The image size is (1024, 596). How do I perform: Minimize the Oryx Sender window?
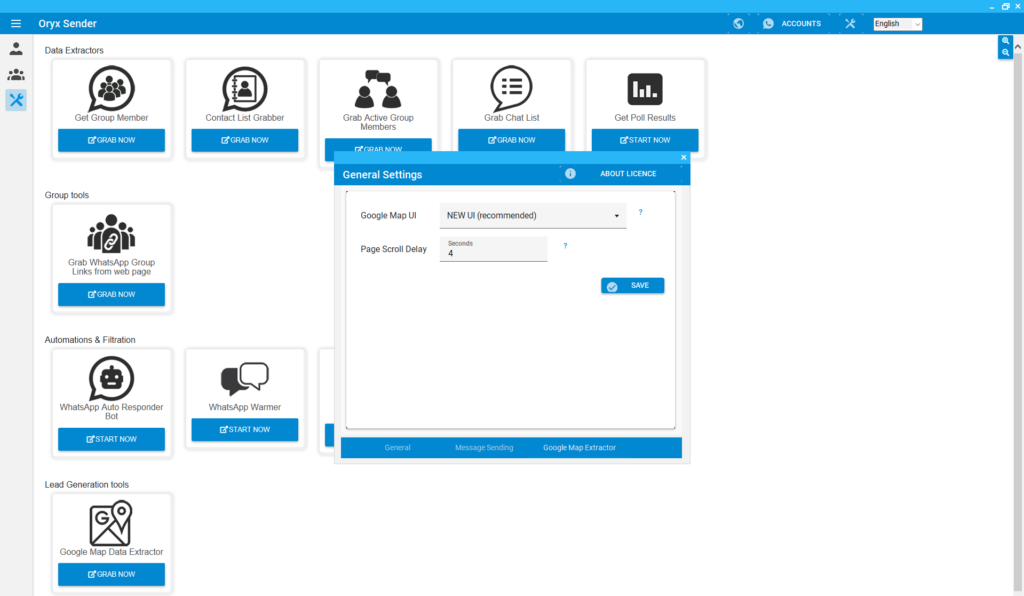coord(992,7)
